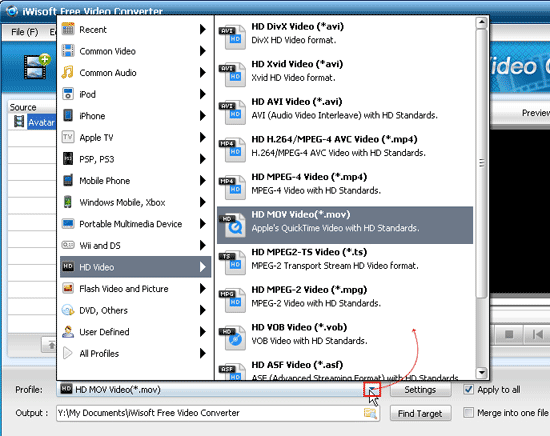This screenshot has height=436, width=550.
Task: Click the Settings button
Action: click(420, 390)
